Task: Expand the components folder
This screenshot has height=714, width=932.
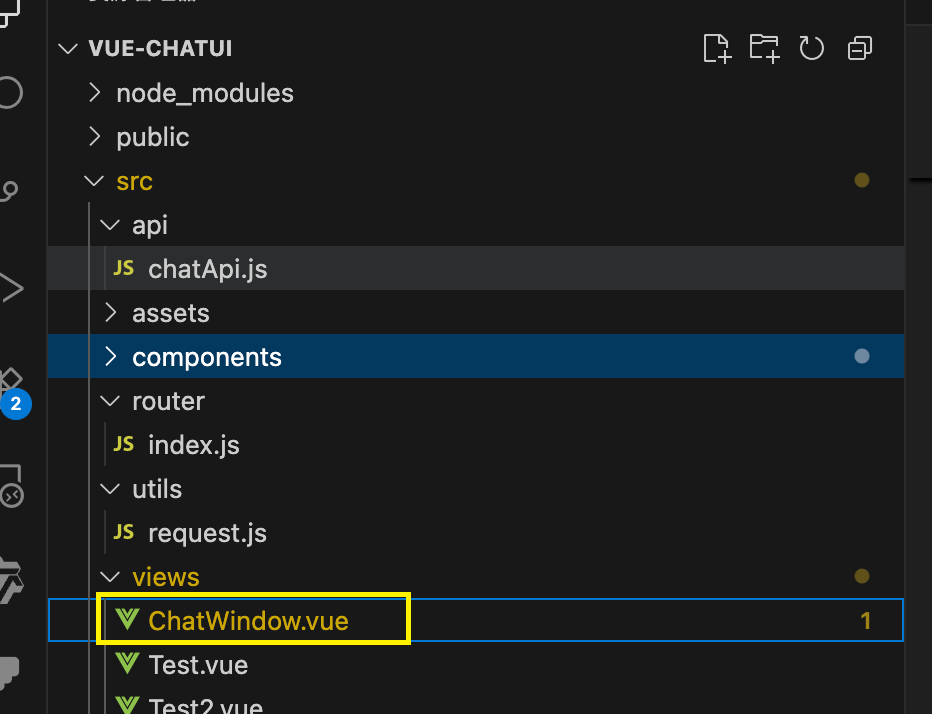Action: point(110,357)
